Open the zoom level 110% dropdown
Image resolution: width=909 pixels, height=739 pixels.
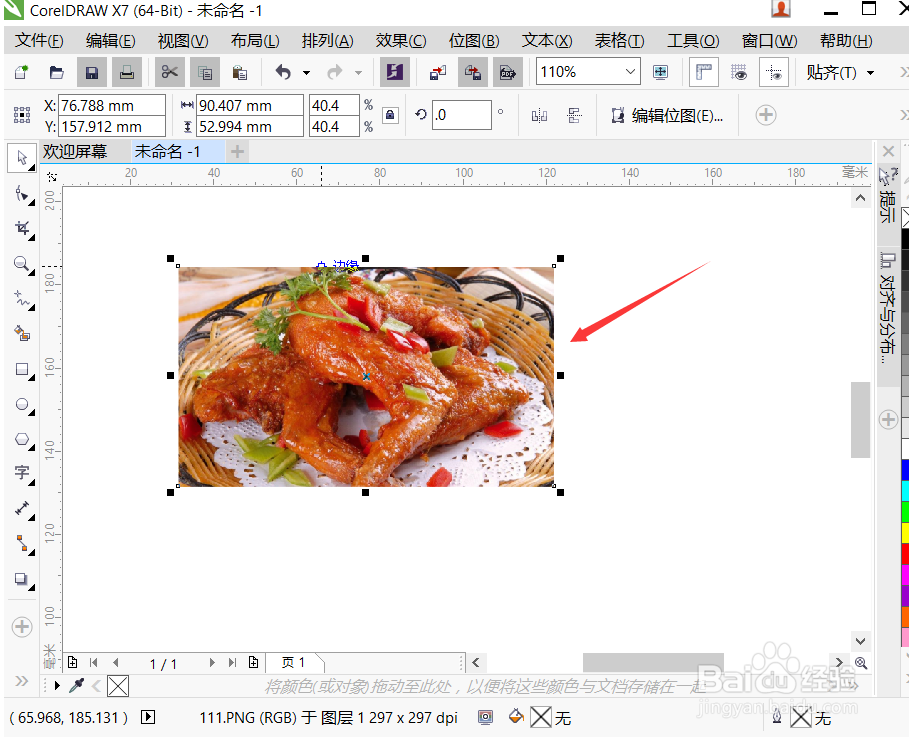(630, 72)
